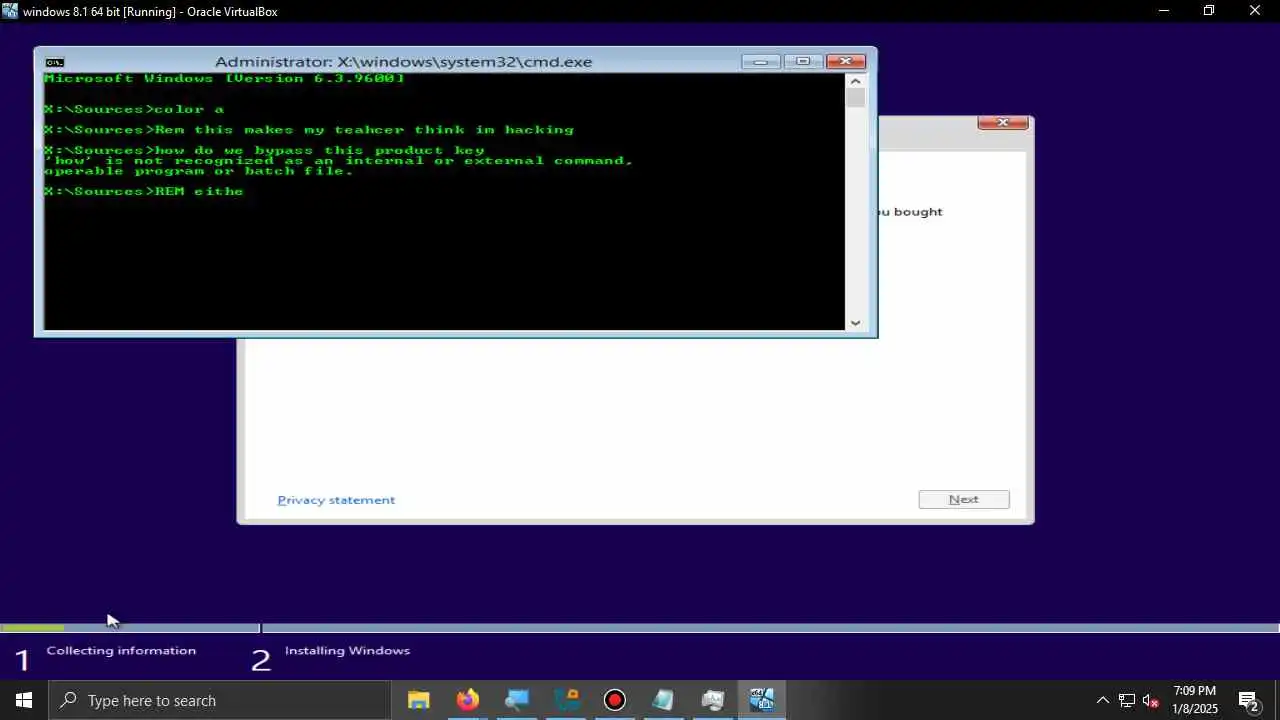1280x720 pixels.
Task: Minimize the VirtualBox host window
Action: 1163,11
